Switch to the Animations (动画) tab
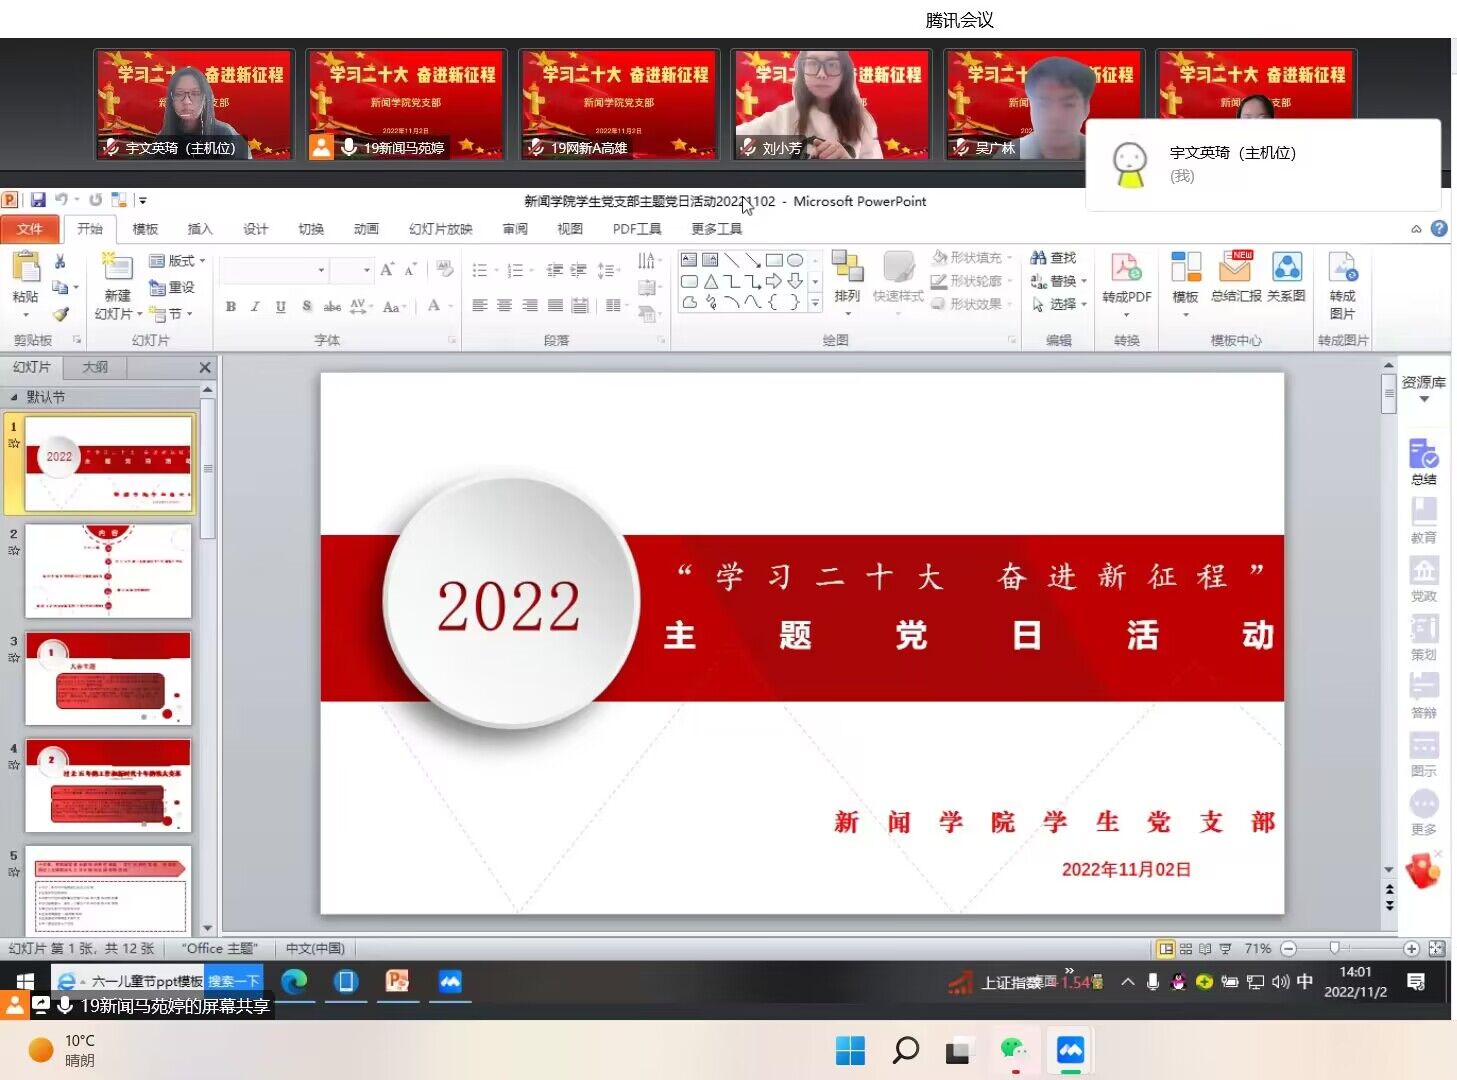1457x1080 pixels. (366, 229)
